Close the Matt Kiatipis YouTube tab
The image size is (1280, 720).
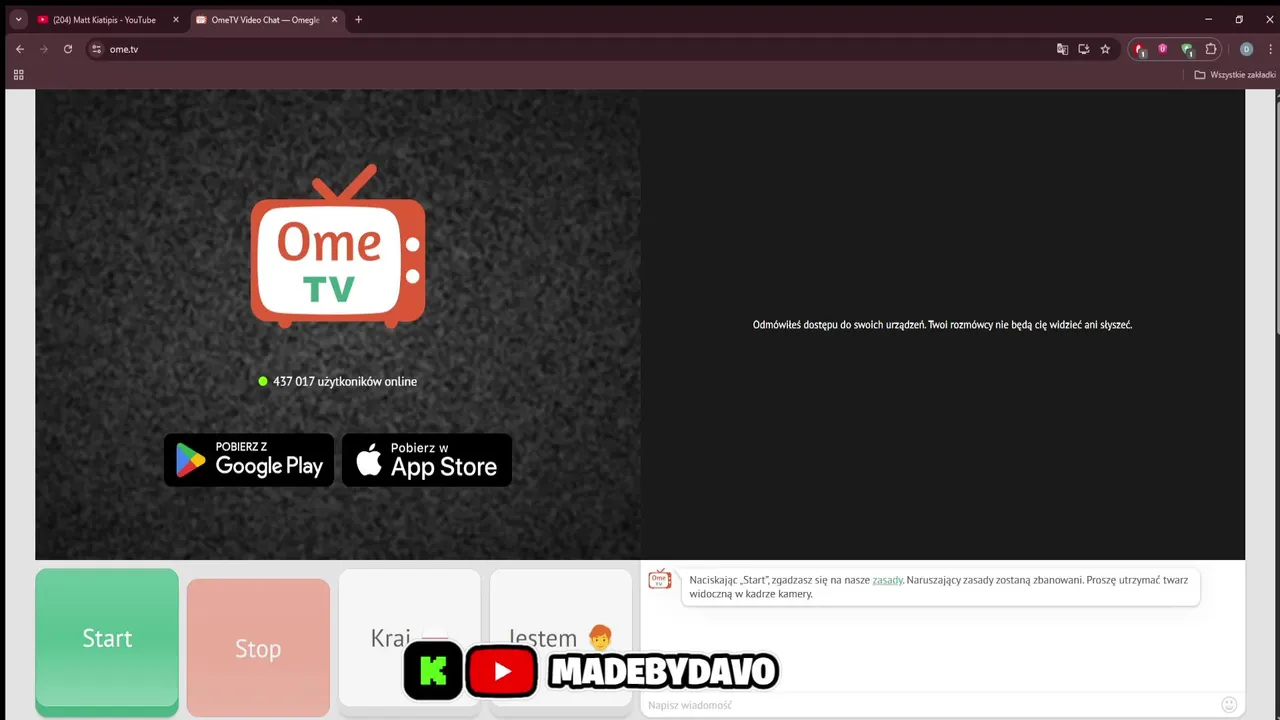point(175,20)
